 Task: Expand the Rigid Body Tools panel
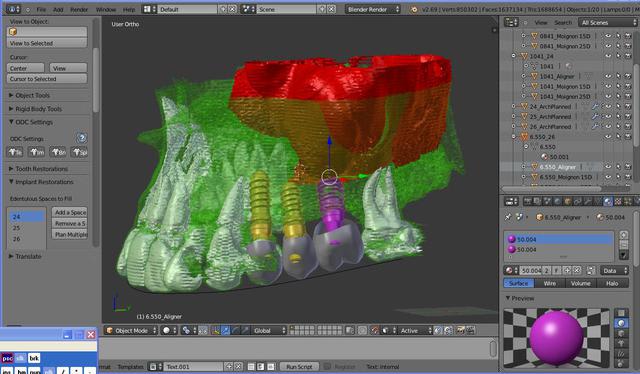point(35,109)
